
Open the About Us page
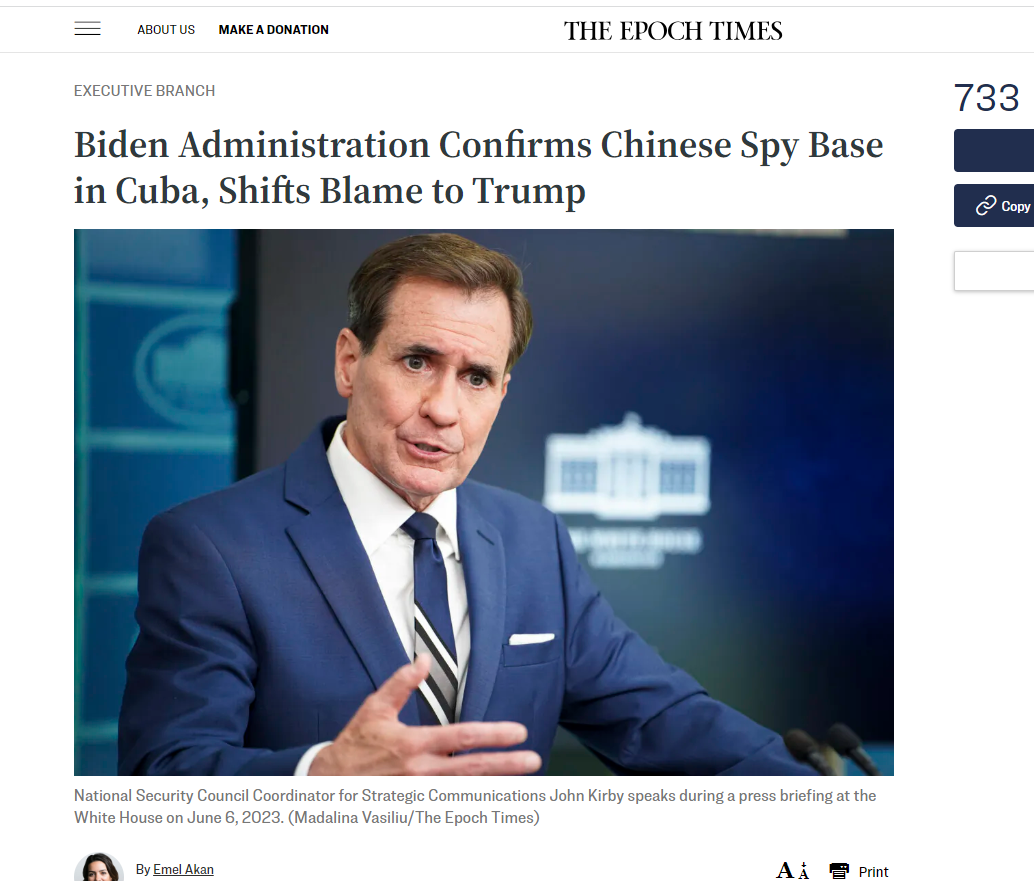point(166,30)
